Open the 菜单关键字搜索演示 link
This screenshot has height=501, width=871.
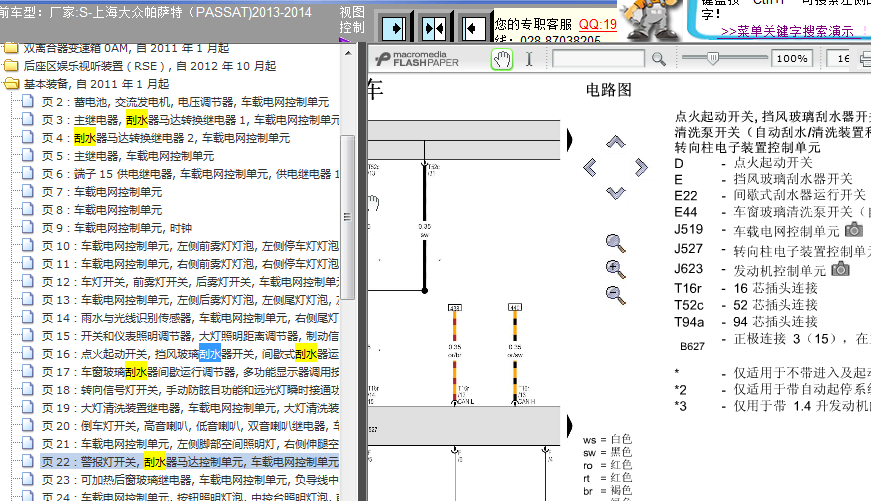pyautogui.click(x=787, y=31)
